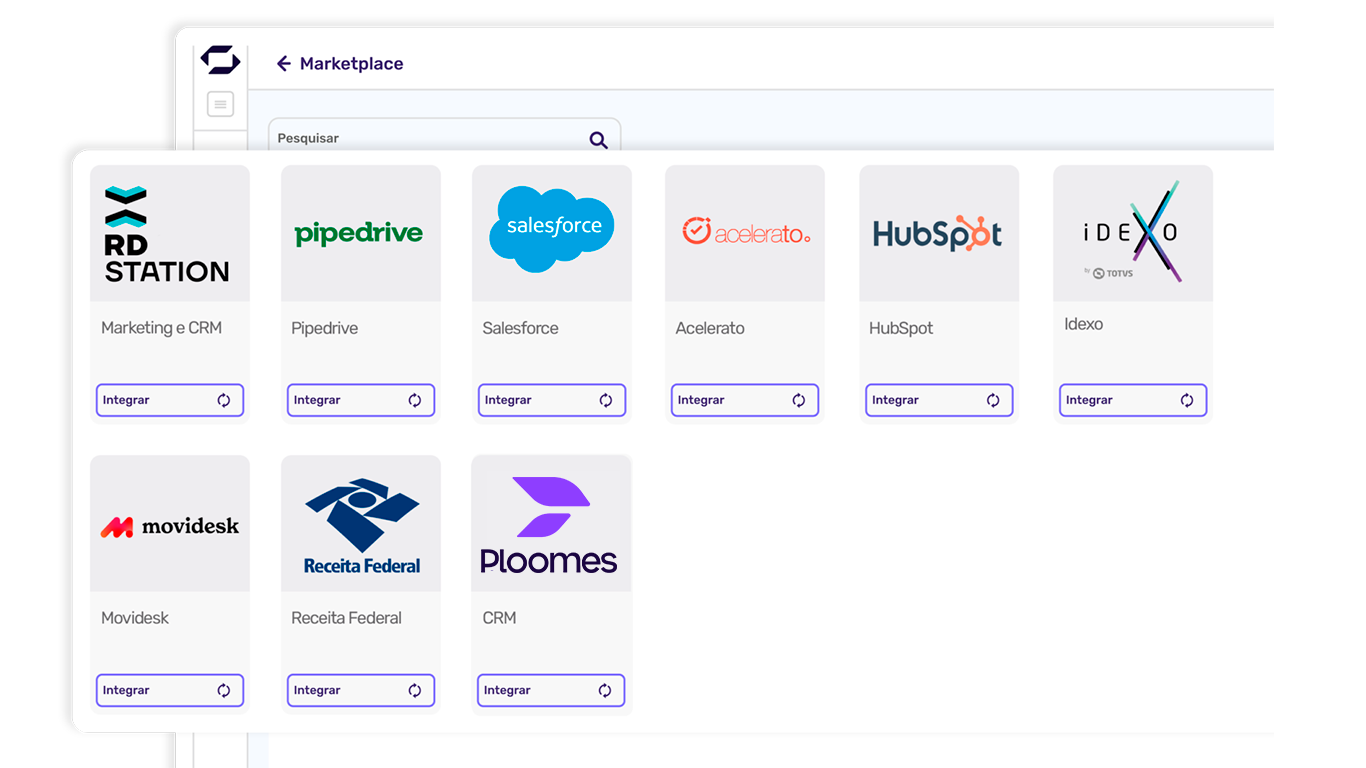1366x768 pixels.
Task: Open the hamburger menu in the sidebar
Action: (x=220, y=104)
